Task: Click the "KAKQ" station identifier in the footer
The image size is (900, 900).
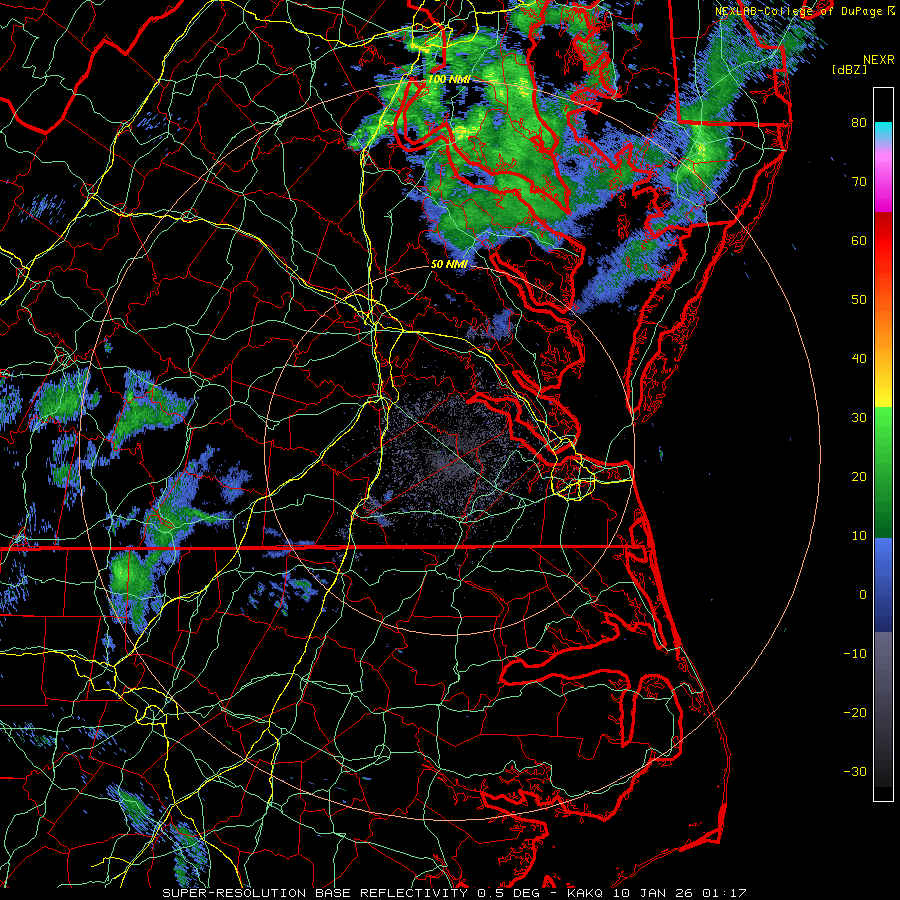Action: tap(585, 893)
